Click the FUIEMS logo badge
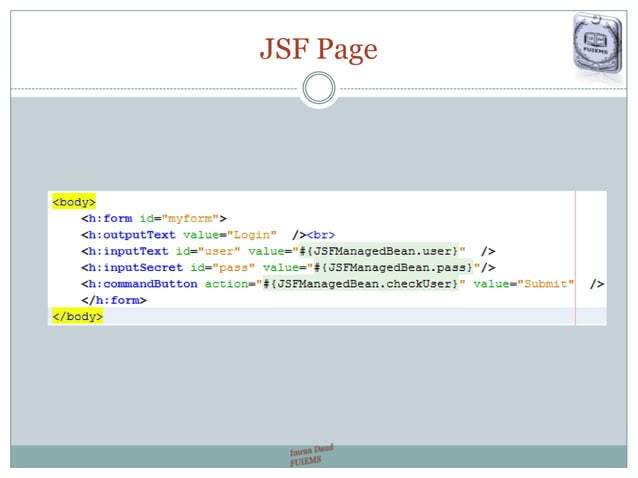Viewport: 638px width, 478px height. 597,44
